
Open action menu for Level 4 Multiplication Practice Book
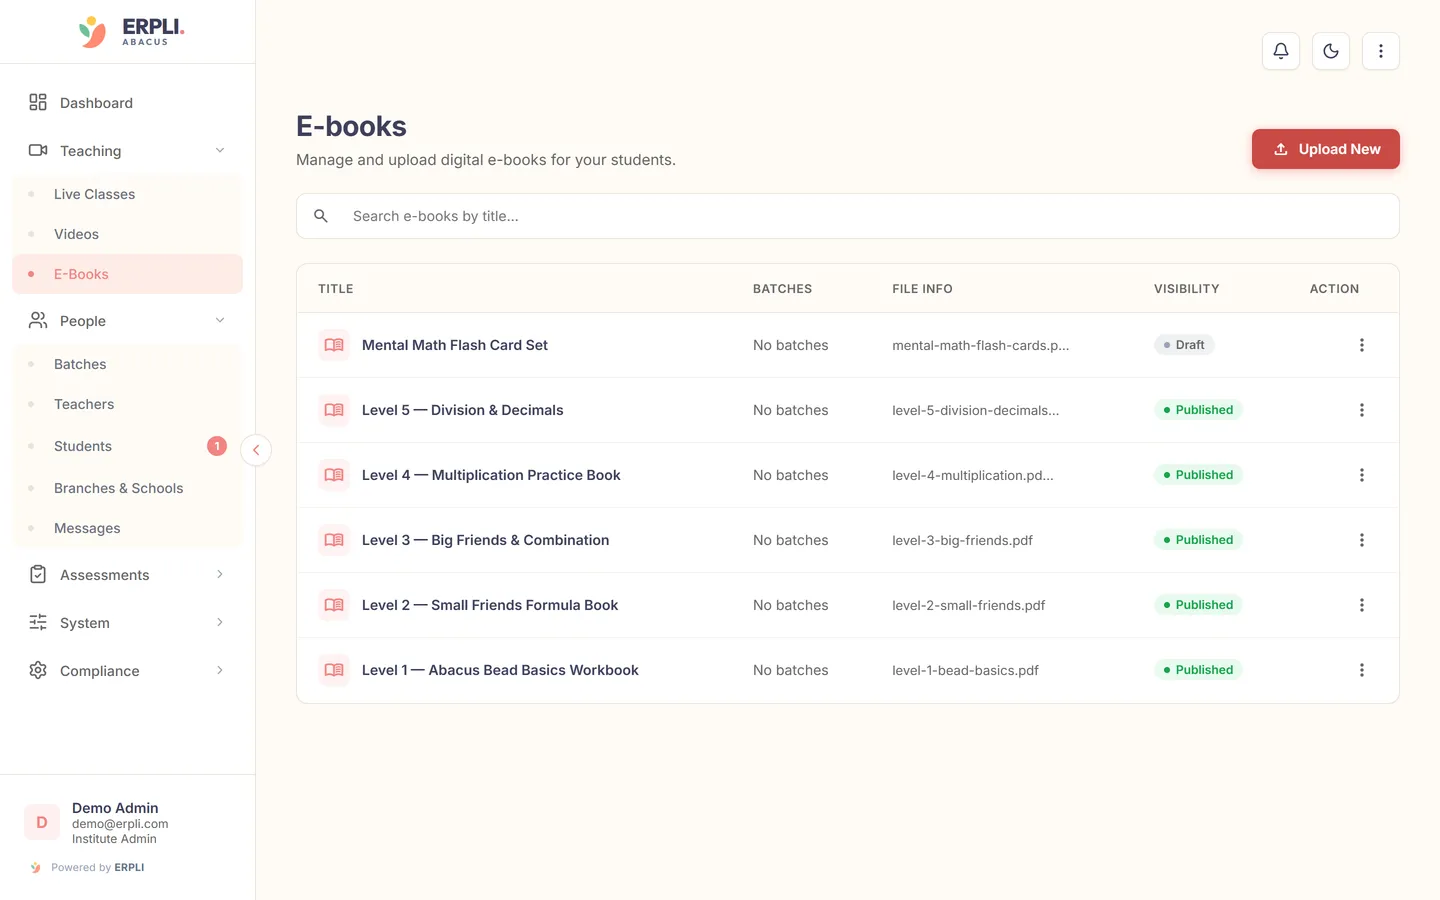[1361, 475]
